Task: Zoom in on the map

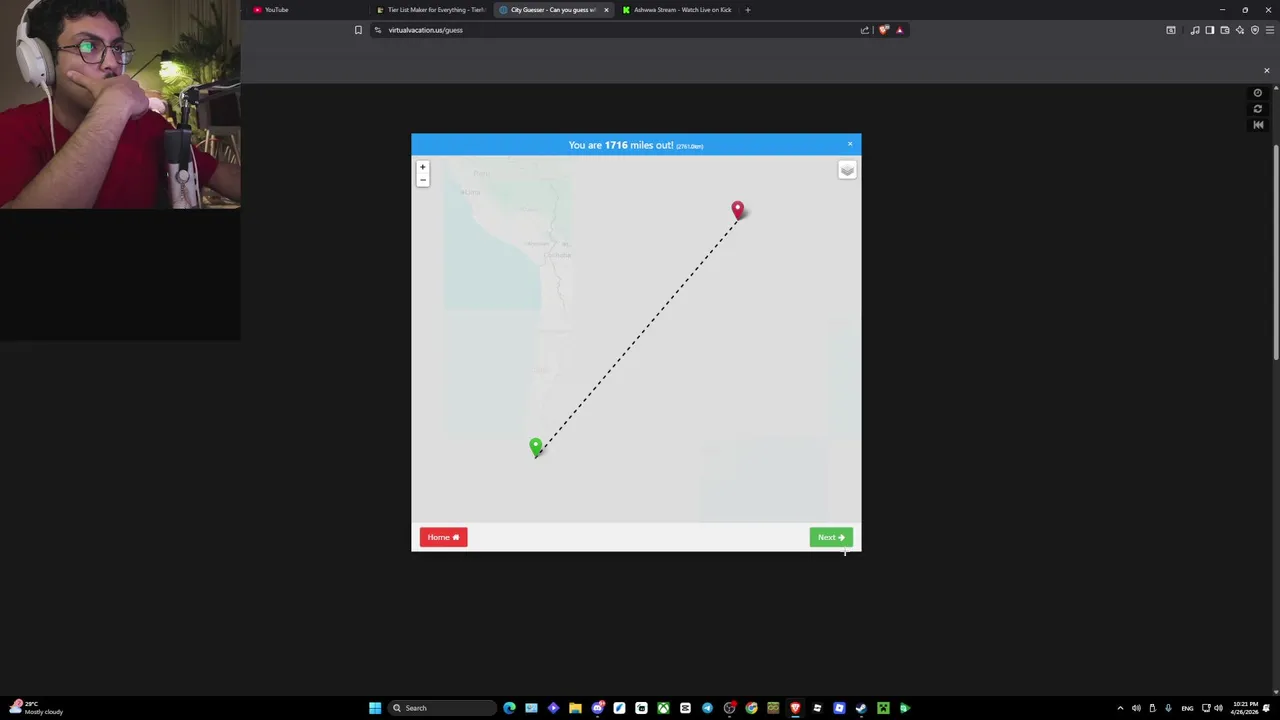Action: (x=422, y=167)
